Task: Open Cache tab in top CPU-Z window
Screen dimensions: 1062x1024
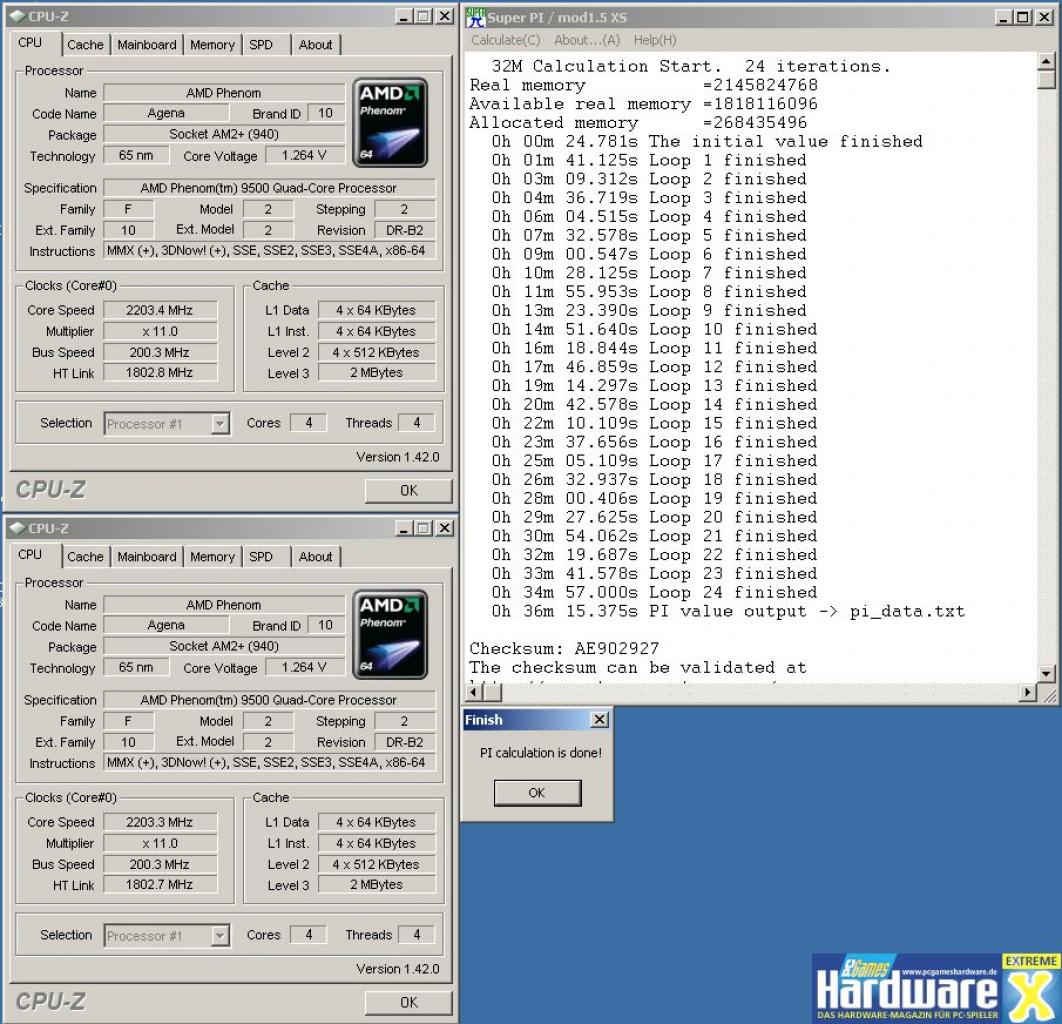Action: [x=85, y=45]
